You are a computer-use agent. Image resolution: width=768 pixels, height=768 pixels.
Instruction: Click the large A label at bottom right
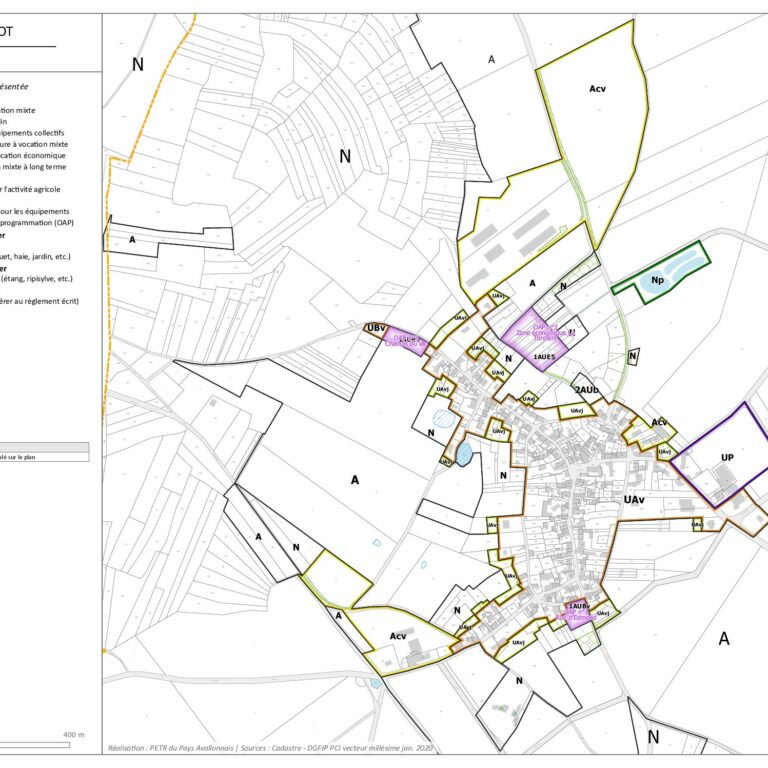724,638
